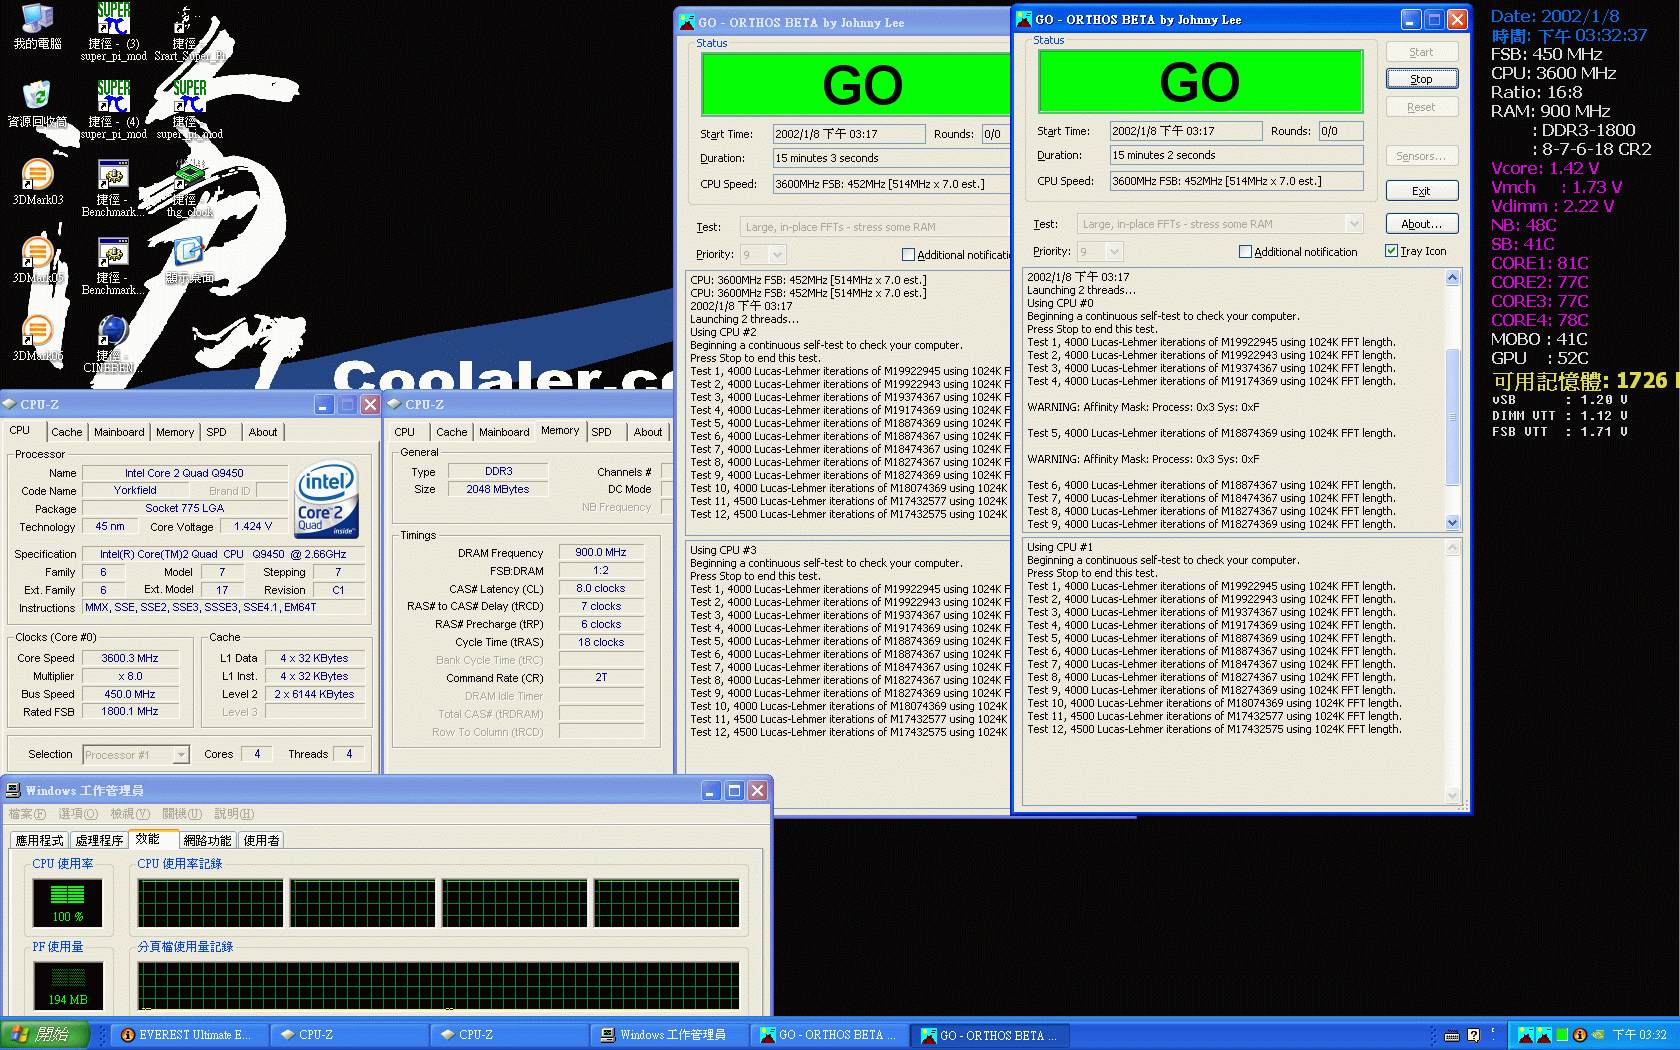Switch to 處理程序 tab in Task Manager
Viewport: 1680px width, 1050px height.
click(x=99, y=840)
